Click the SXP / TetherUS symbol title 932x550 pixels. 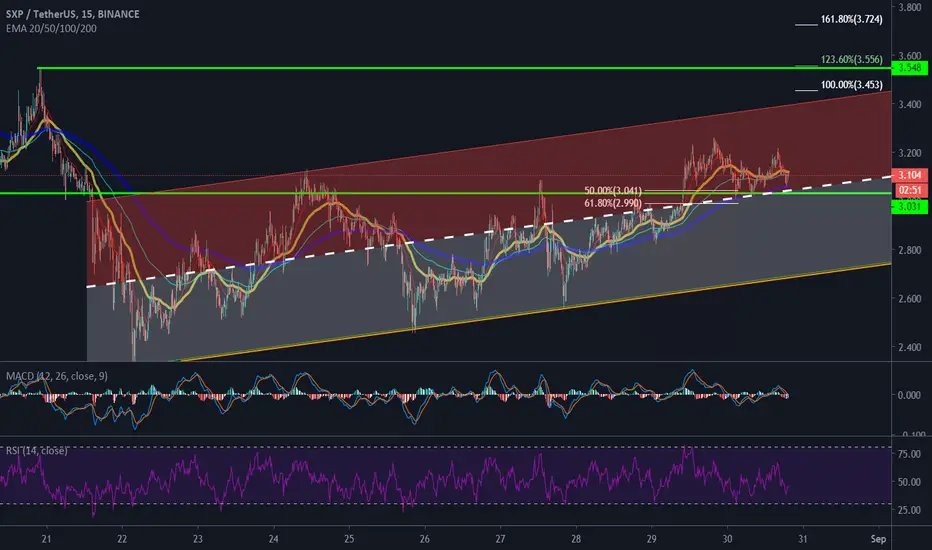(73, 14)
